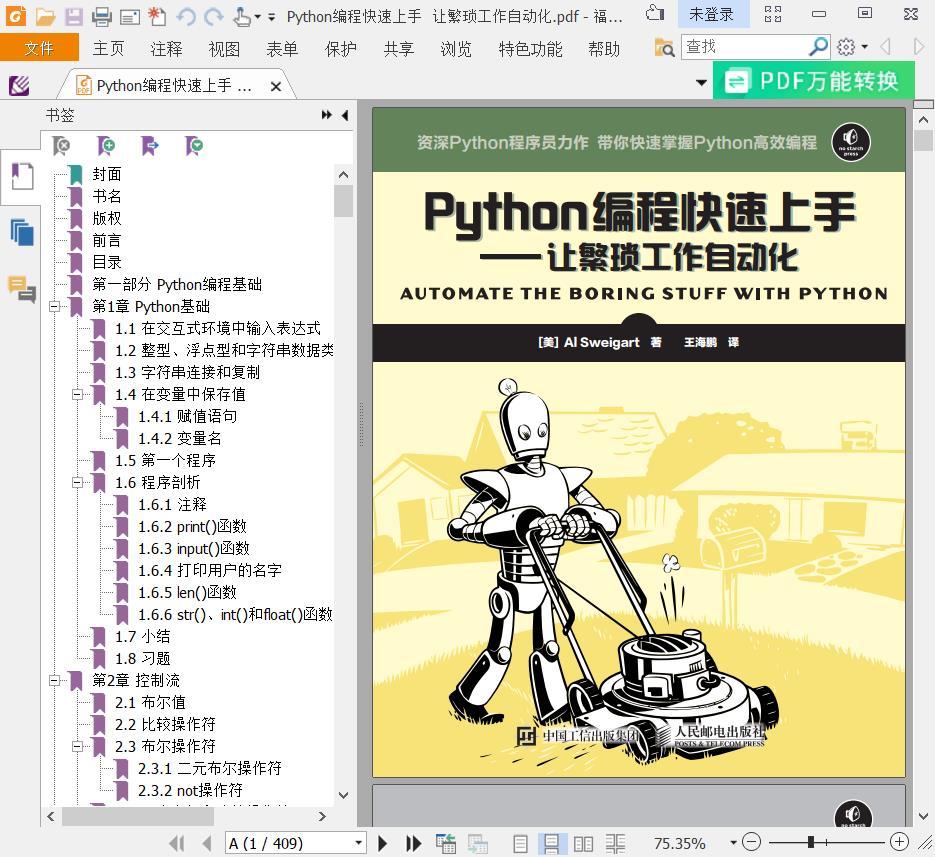
Task: Toggle continuous page view
Action: [551, 843]
